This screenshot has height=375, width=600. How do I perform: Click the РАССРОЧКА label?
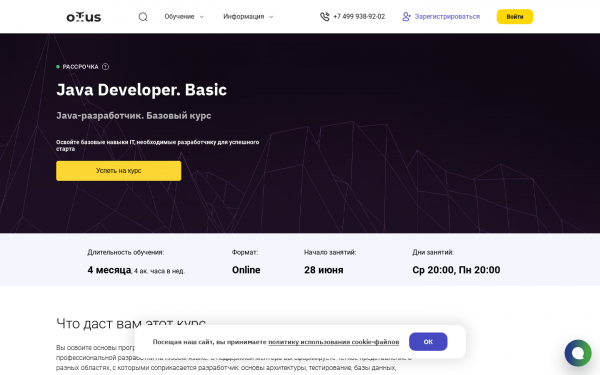point(80,67)
